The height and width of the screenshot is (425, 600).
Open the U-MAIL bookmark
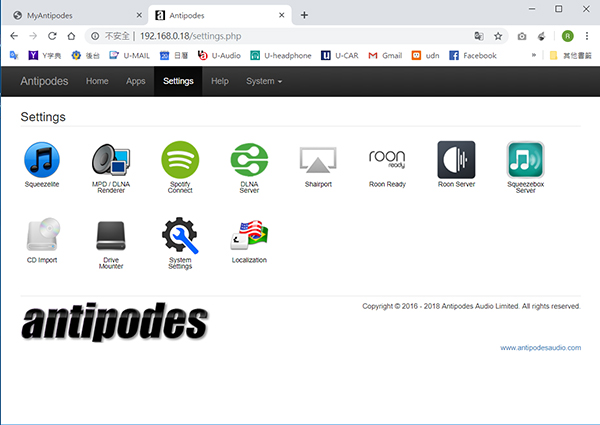point(129,55)
